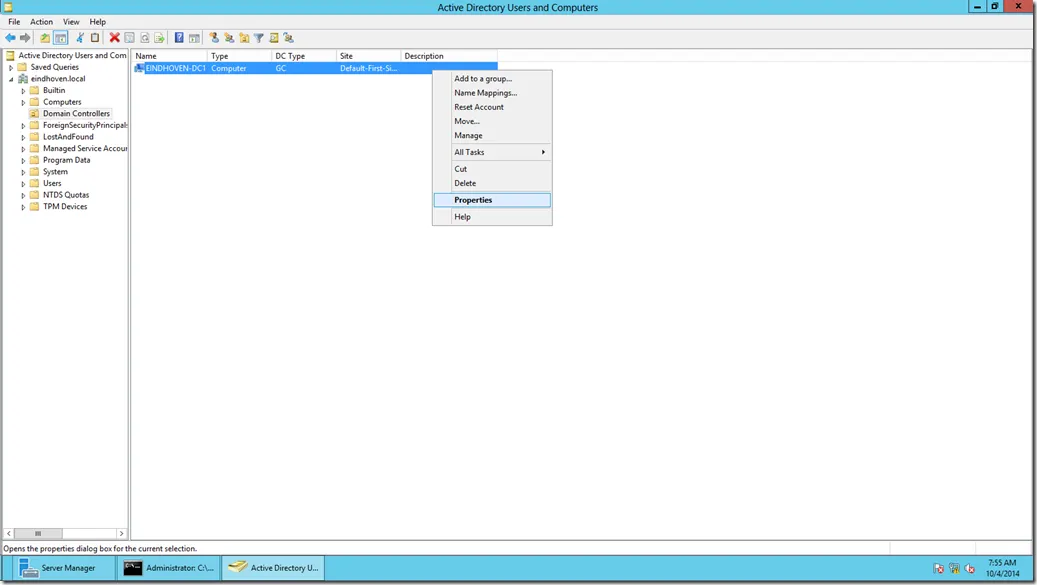Open the Action menu
The image size is (1037, 585).
coord(41,22)
